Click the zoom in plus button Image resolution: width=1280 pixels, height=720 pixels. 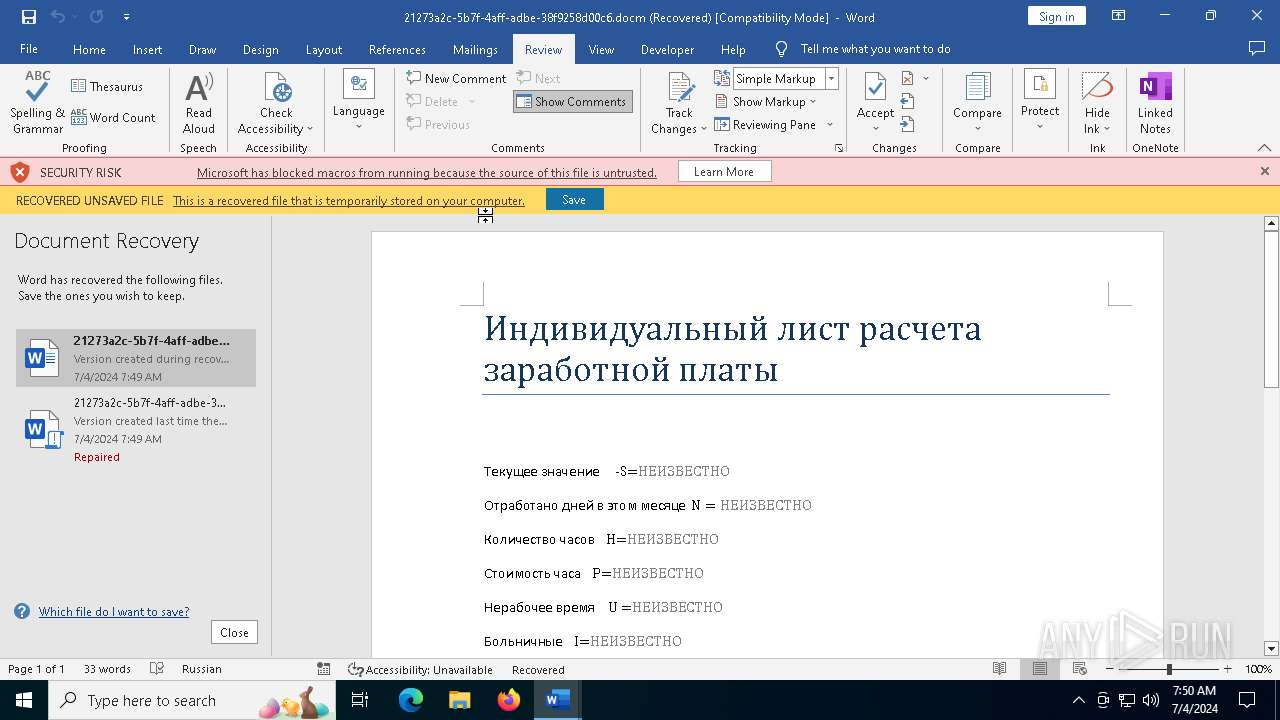[x=1227, y=669]
